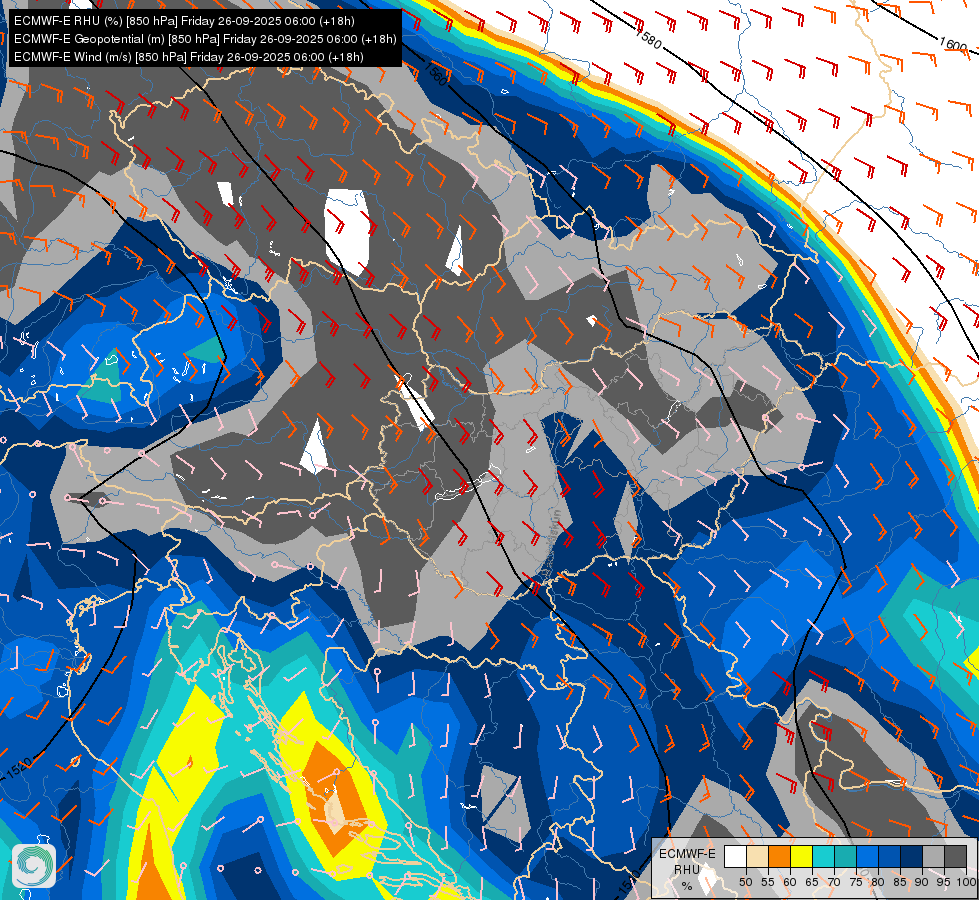This screenshot has width=979, height=900.
Task: Click the legend tick label 85
Action: tap(900, 882)
